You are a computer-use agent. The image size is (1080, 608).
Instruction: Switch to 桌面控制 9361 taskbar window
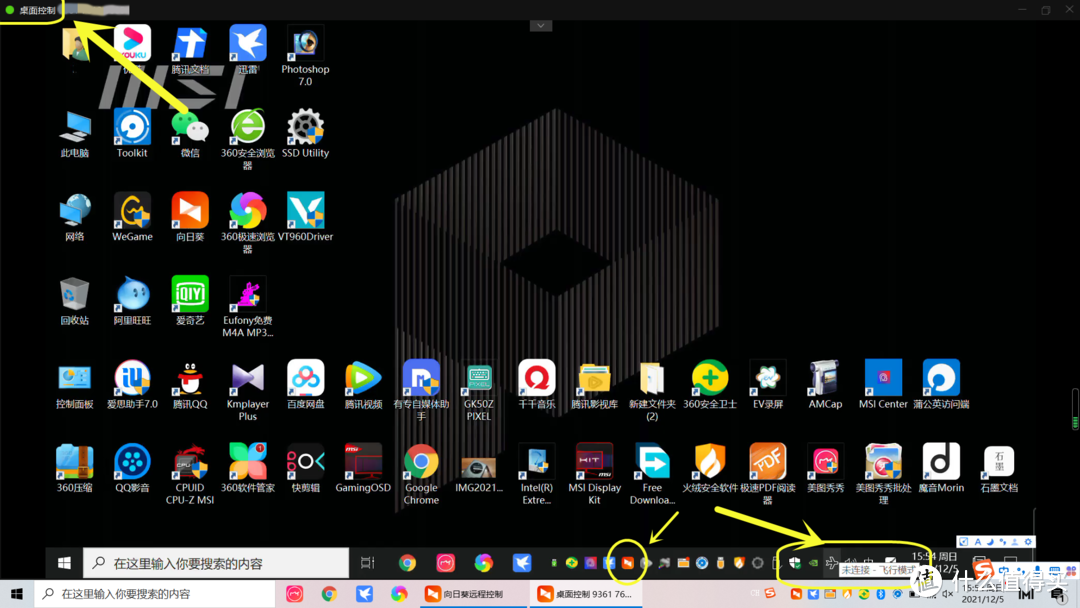586,594
